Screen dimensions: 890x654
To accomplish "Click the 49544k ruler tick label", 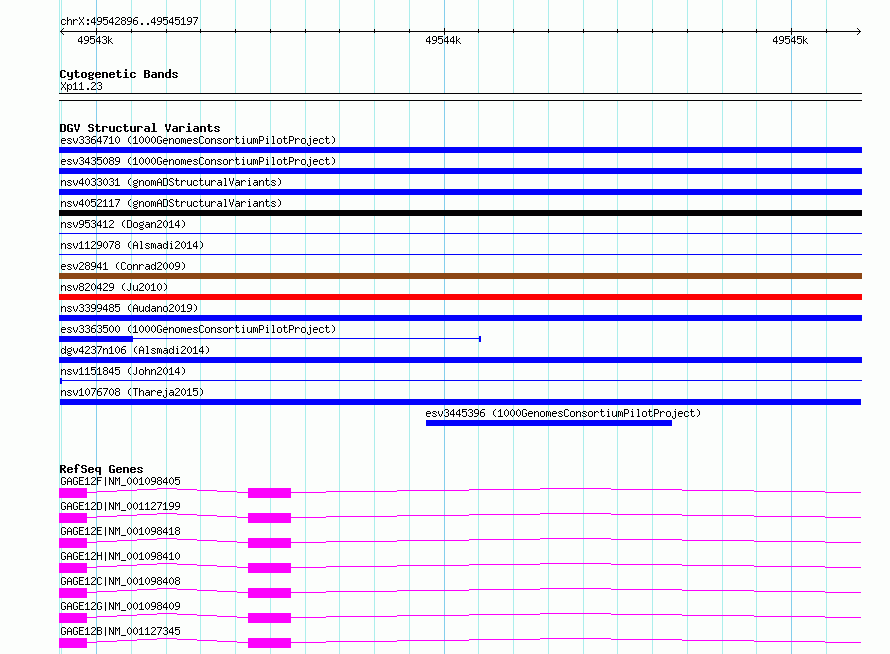I will [443, 40].
